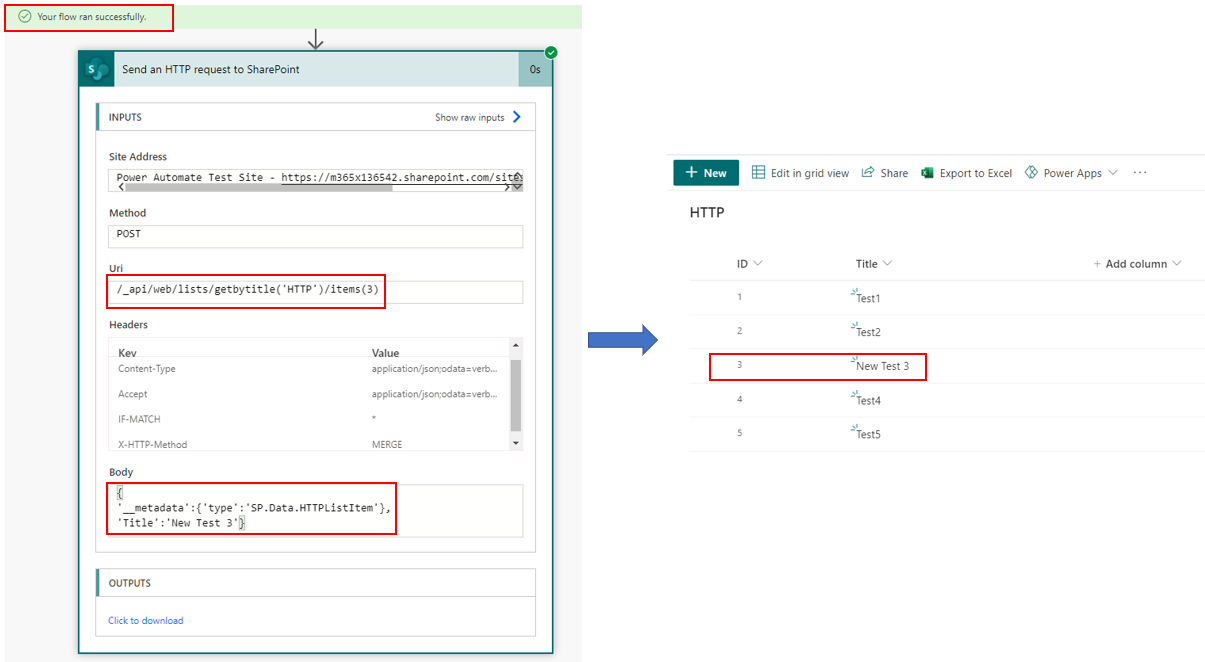This screenshot has height=662, width=1205.
Task: Select the Test5 list item
Action: tap(868, 434)
